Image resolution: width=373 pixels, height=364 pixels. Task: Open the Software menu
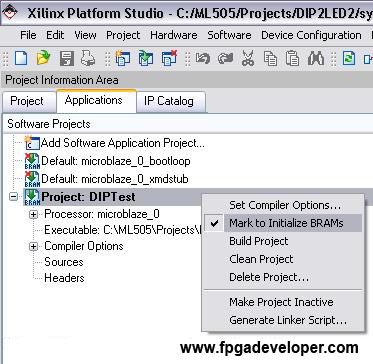[x=229, y=35]
